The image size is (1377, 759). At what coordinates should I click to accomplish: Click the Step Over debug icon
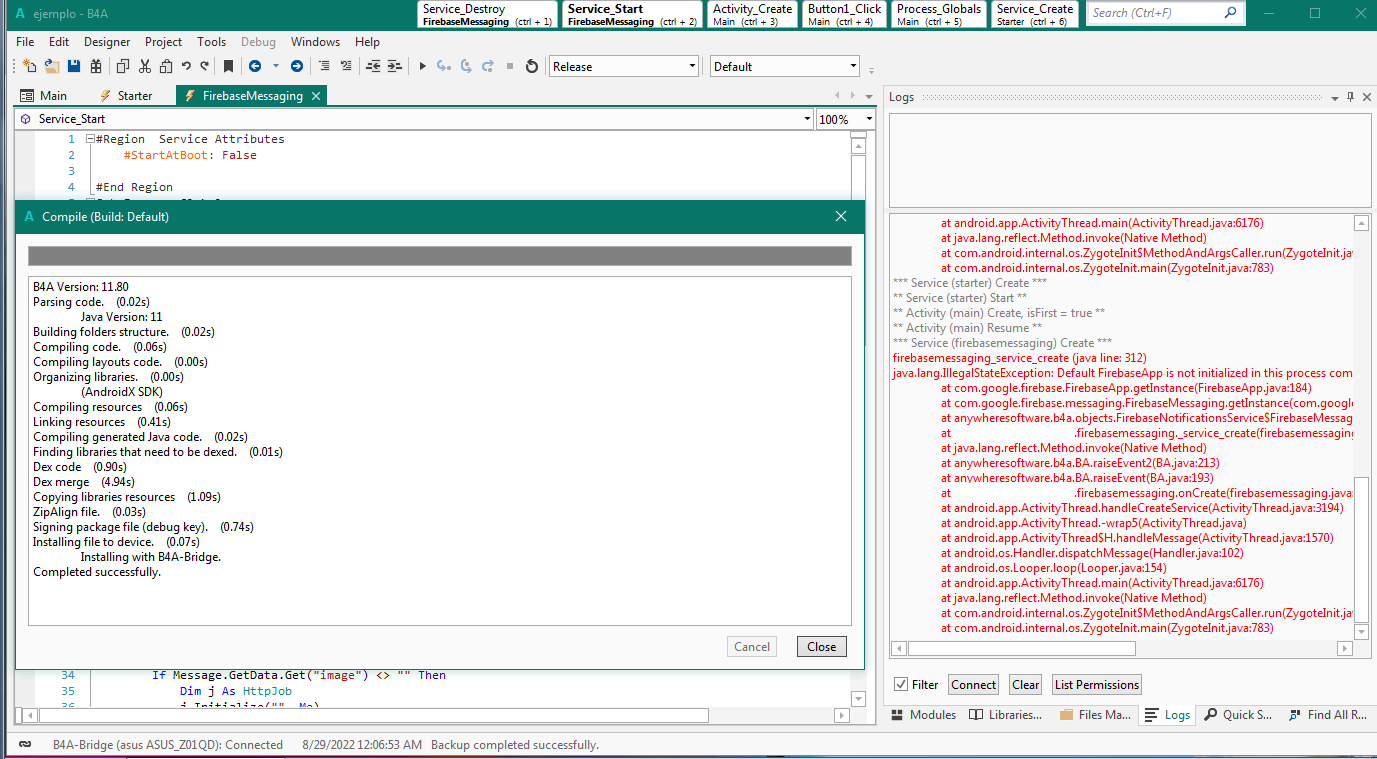(466, 67)
